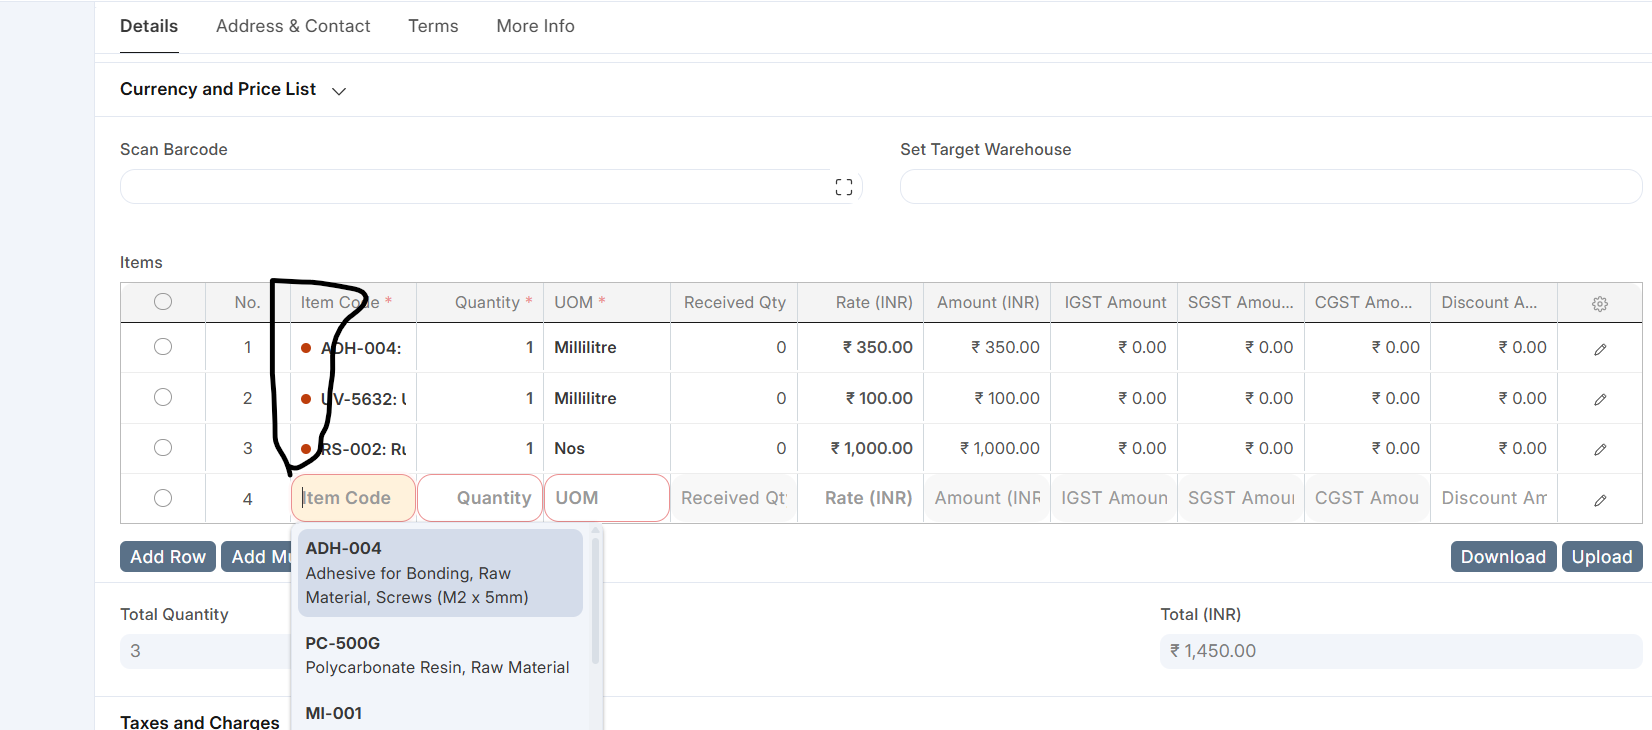Click the Taxes and Charges heading
The image size is (1652, 730).
point(200,721)
